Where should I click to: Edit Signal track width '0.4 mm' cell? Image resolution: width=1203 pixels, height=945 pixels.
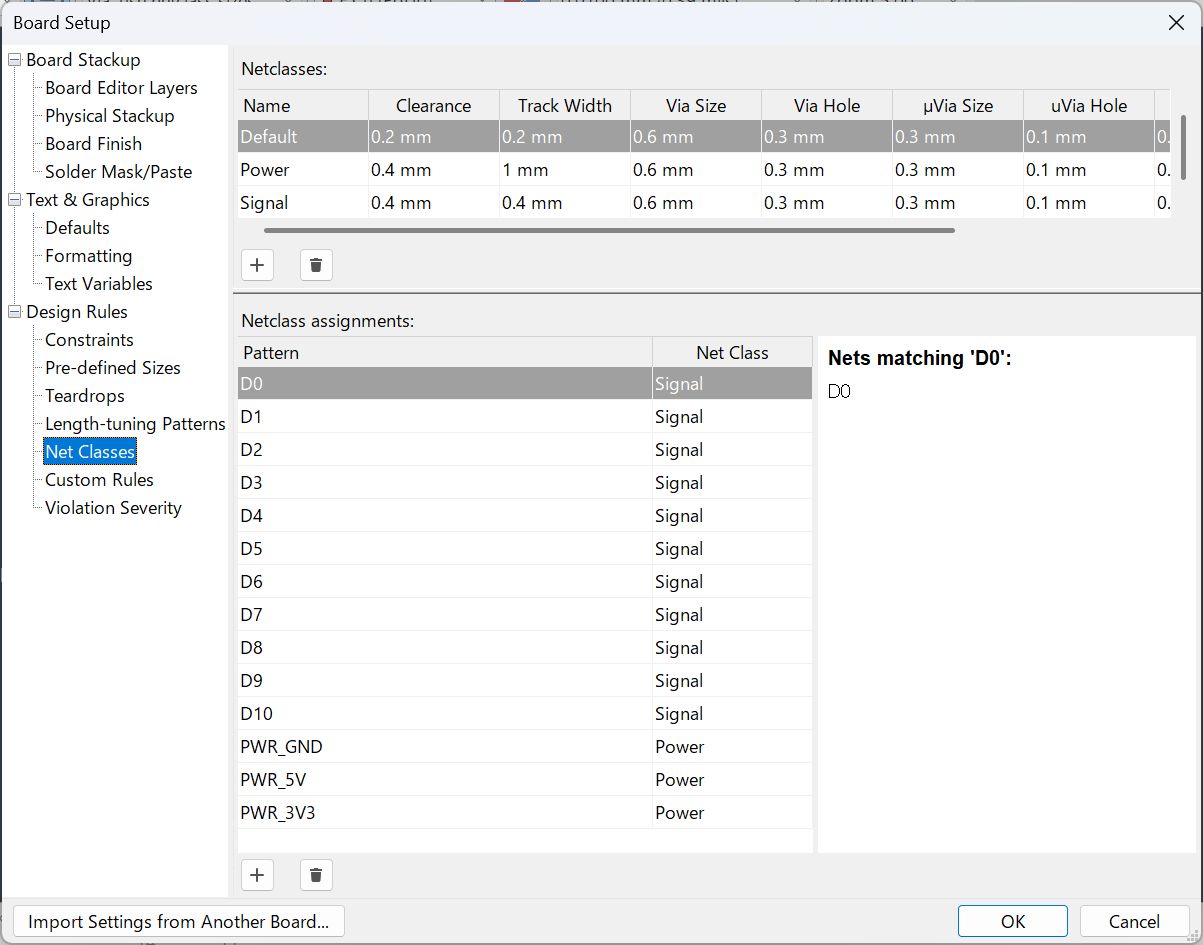point(565,203)
